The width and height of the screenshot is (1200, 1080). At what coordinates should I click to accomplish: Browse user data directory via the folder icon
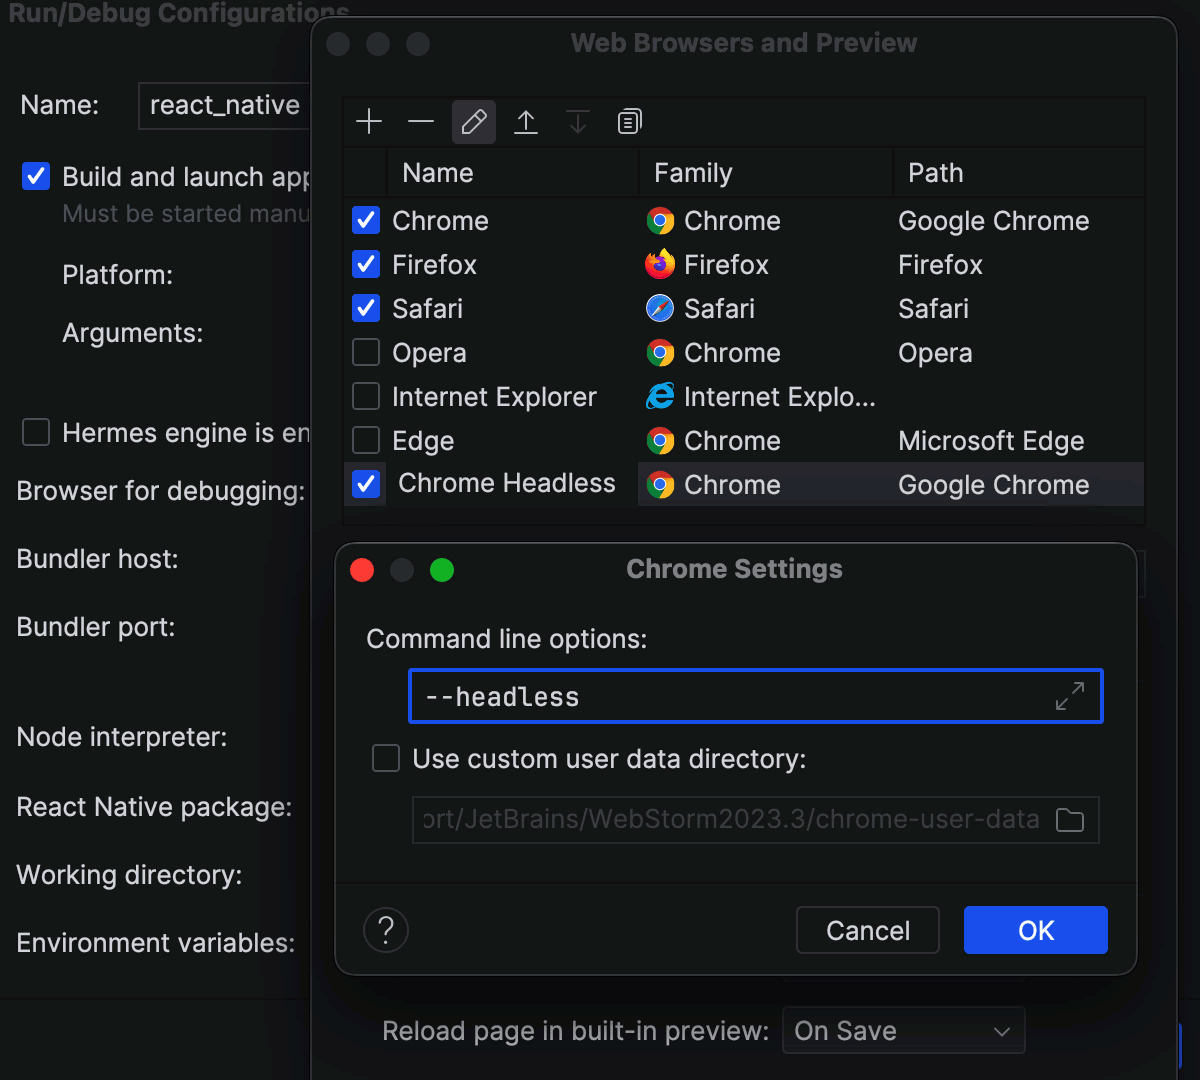coord(1070,819)
